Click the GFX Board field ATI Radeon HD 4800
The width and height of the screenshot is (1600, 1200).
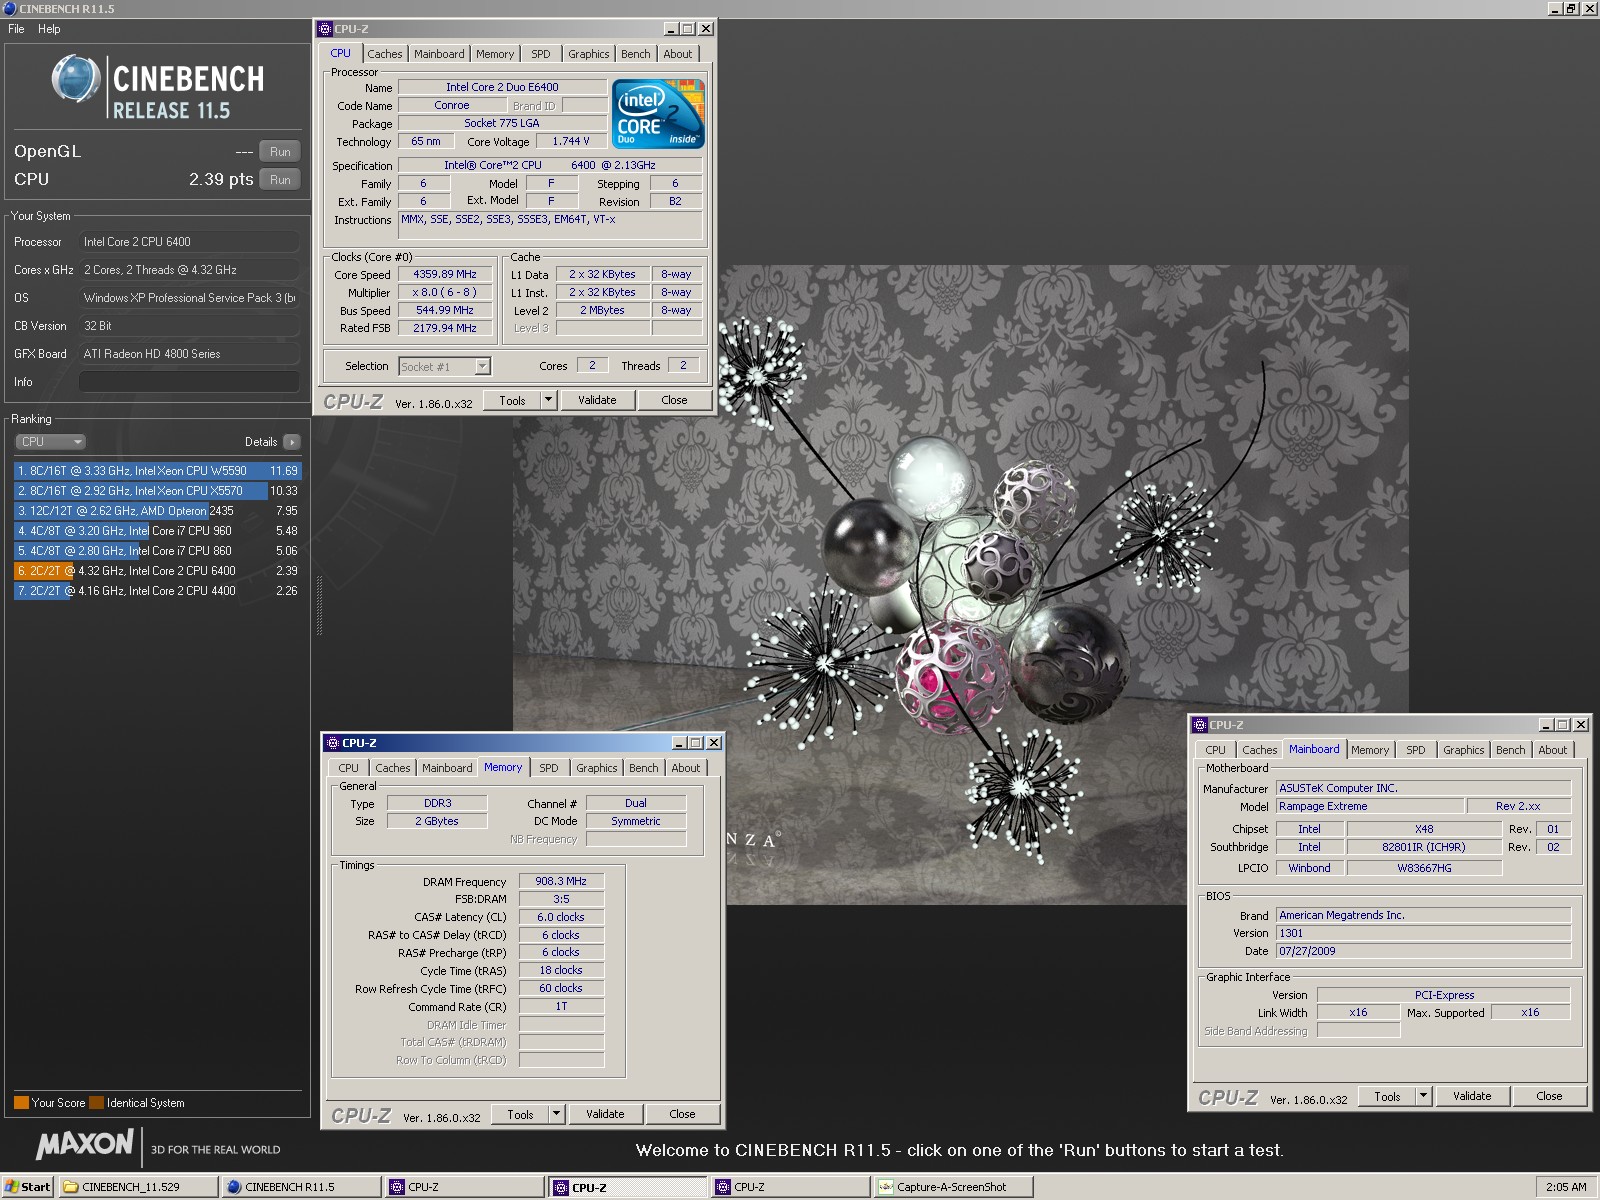point(189,354)
